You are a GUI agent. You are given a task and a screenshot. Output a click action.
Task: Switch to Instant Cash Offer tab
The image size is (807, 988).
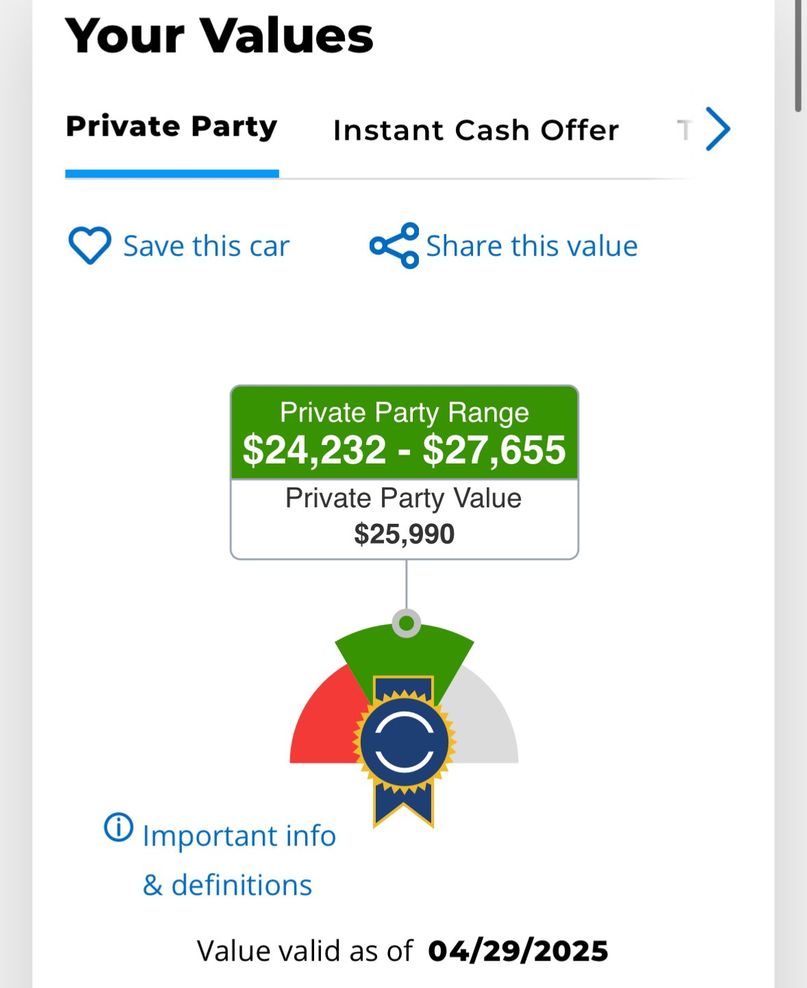coord(476,130)
